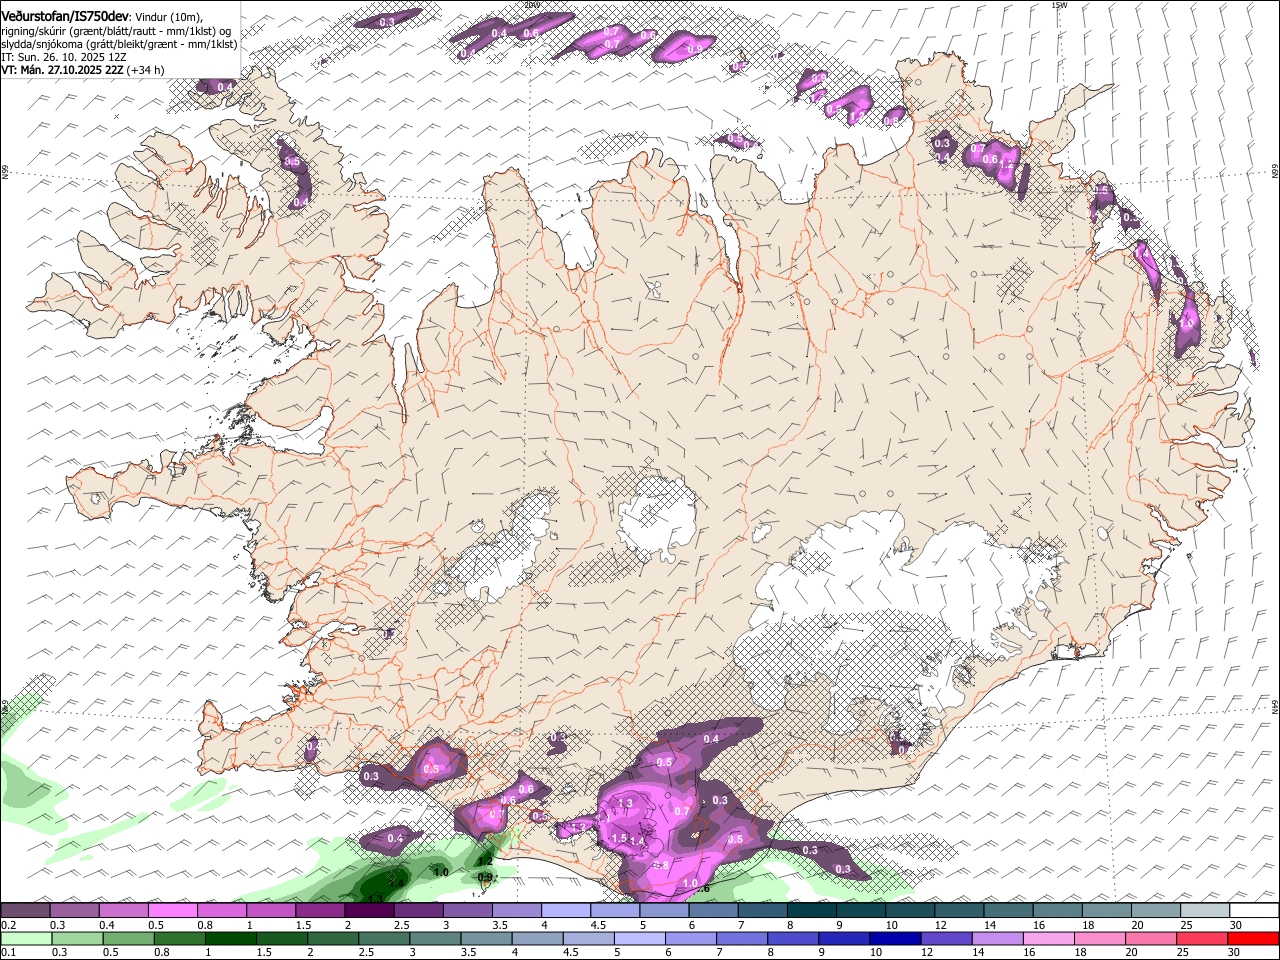Click the upper legend swatch between 0.2 and 0.3
This screenshot has height=960, width=1280.
pos(24,911)
